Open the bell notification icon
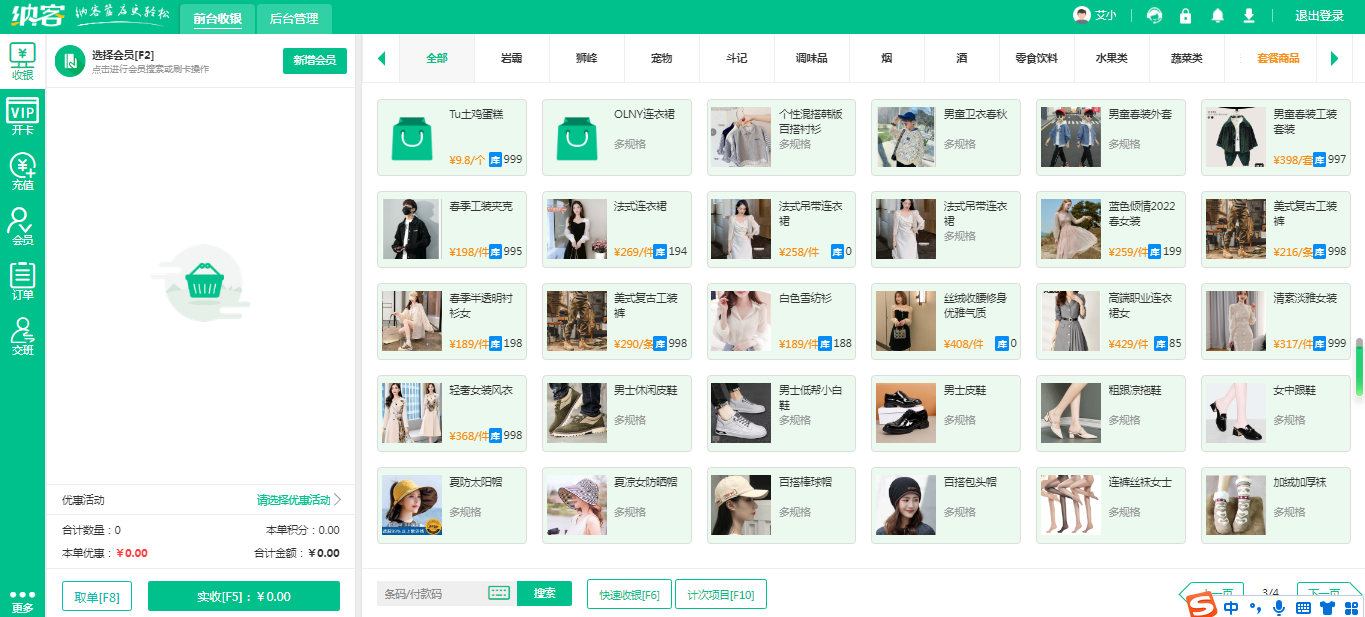 pyautogui.click(x=1219, y=15)
